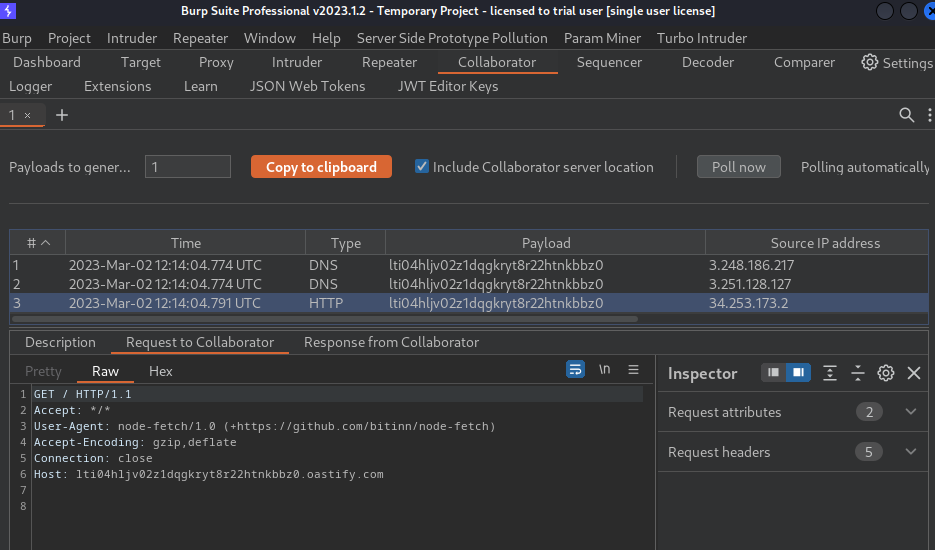Screen dimensions: 935x550
Task: Open the Repeater menu in menu bar
Action: coord(200,38)
